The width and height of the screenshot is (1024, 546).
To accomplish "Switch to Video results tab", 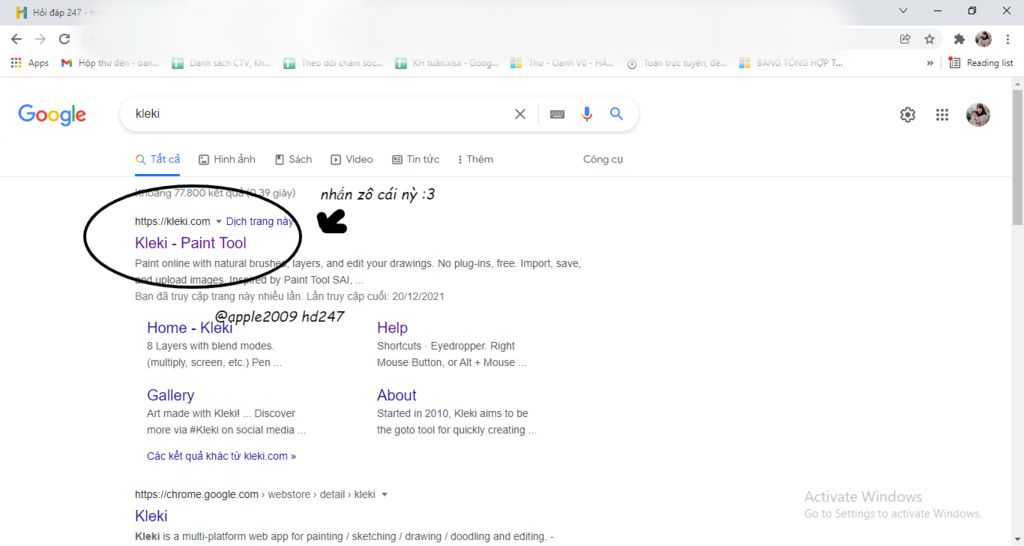I will click(352, 159).
